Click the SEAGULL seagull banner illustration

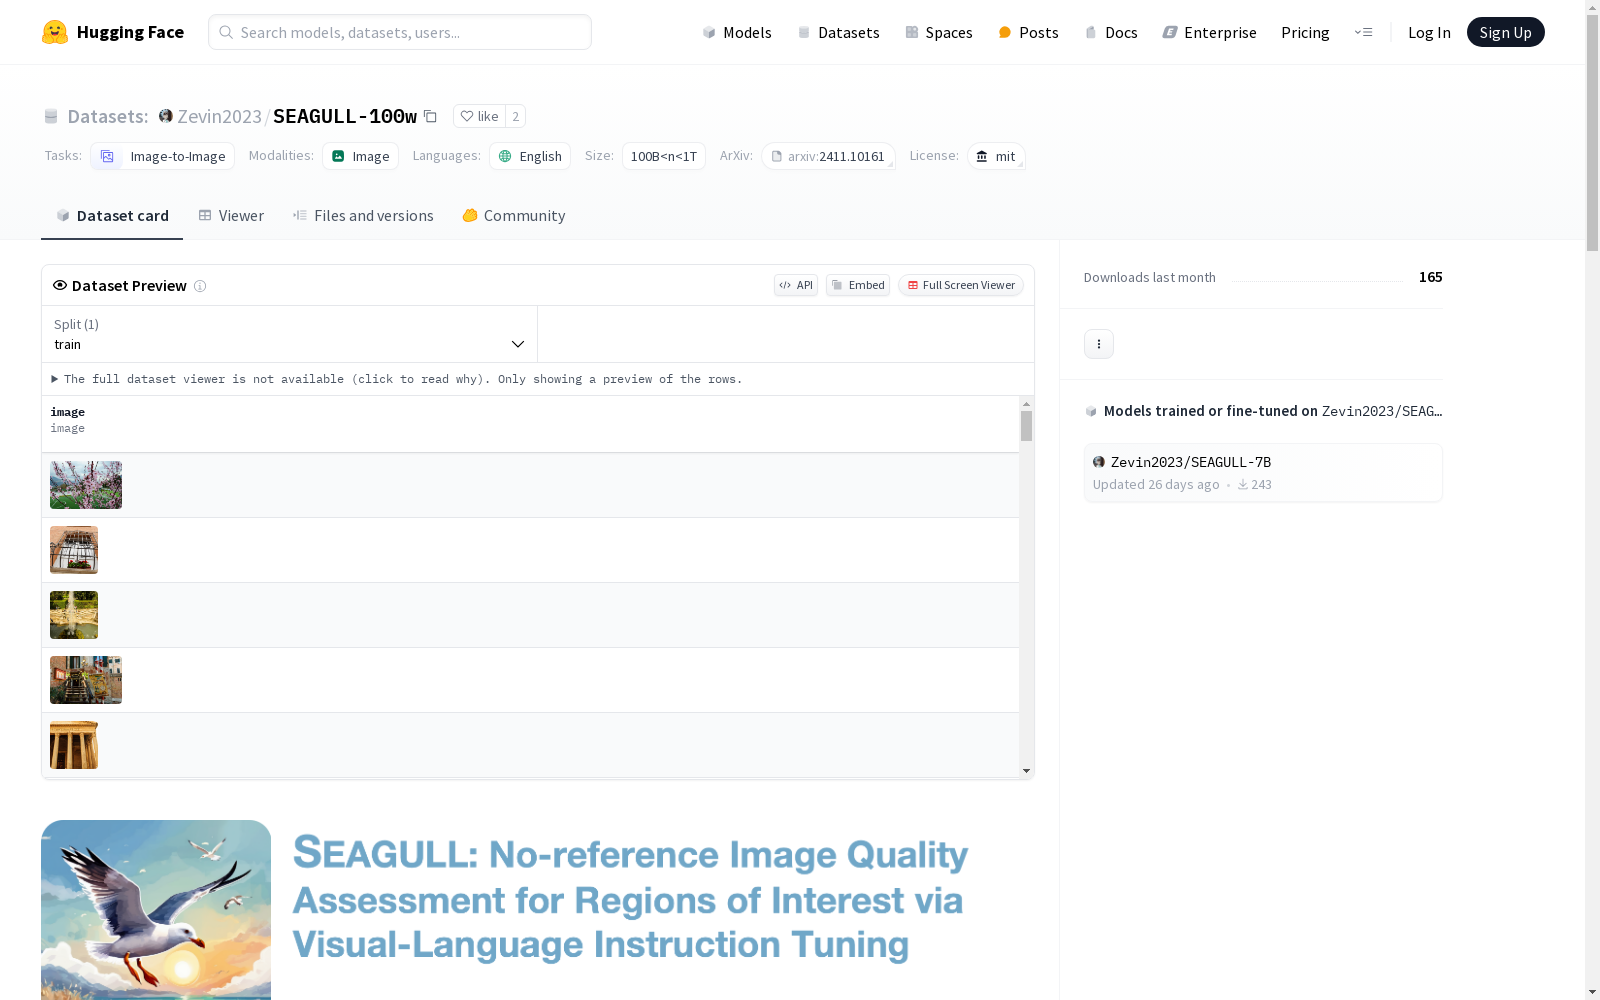point(156,910)
